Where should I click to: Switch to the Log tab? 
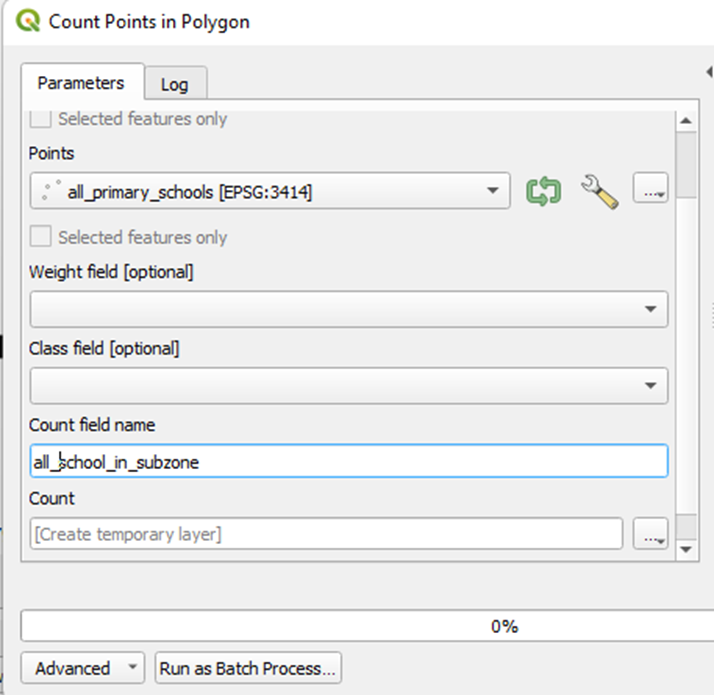click(174, 85)
